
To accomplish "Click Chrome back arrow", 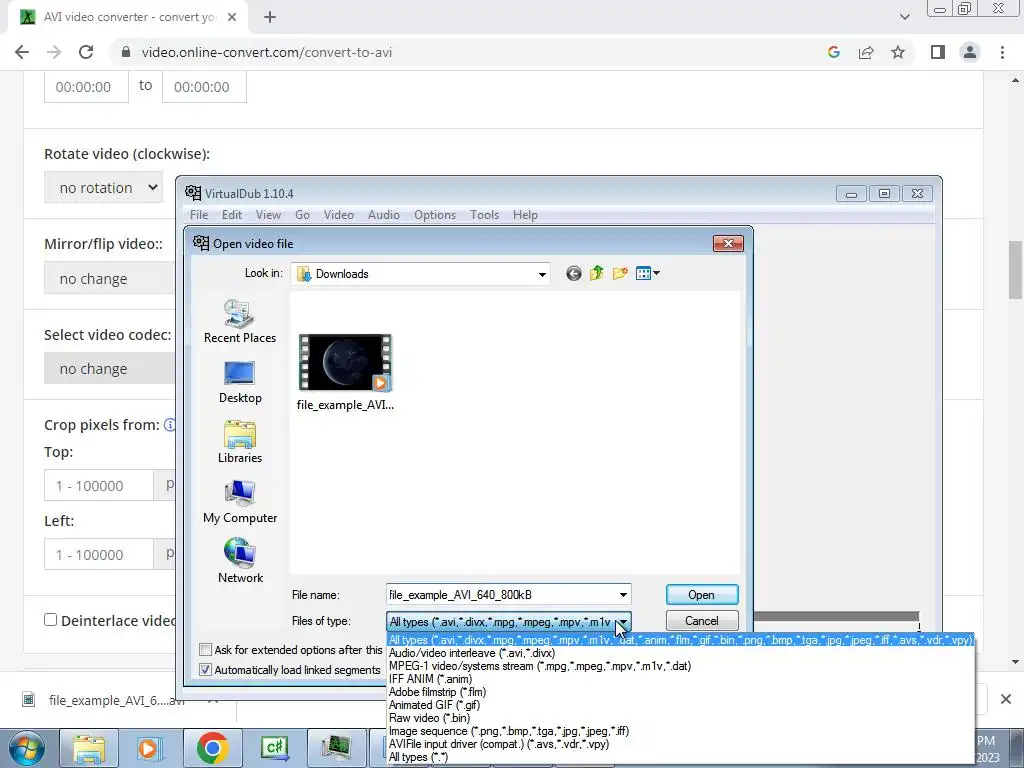I will point(22,52).
